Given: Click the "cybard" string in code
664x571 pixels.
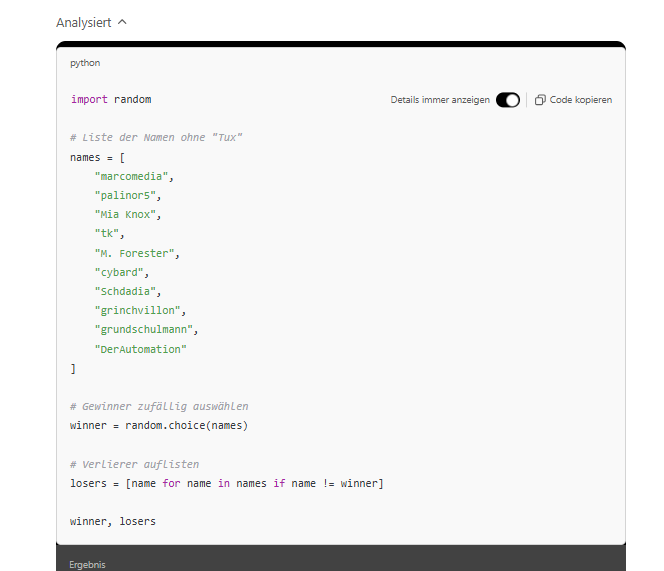Looking at the screenshot, I should 120,272.
